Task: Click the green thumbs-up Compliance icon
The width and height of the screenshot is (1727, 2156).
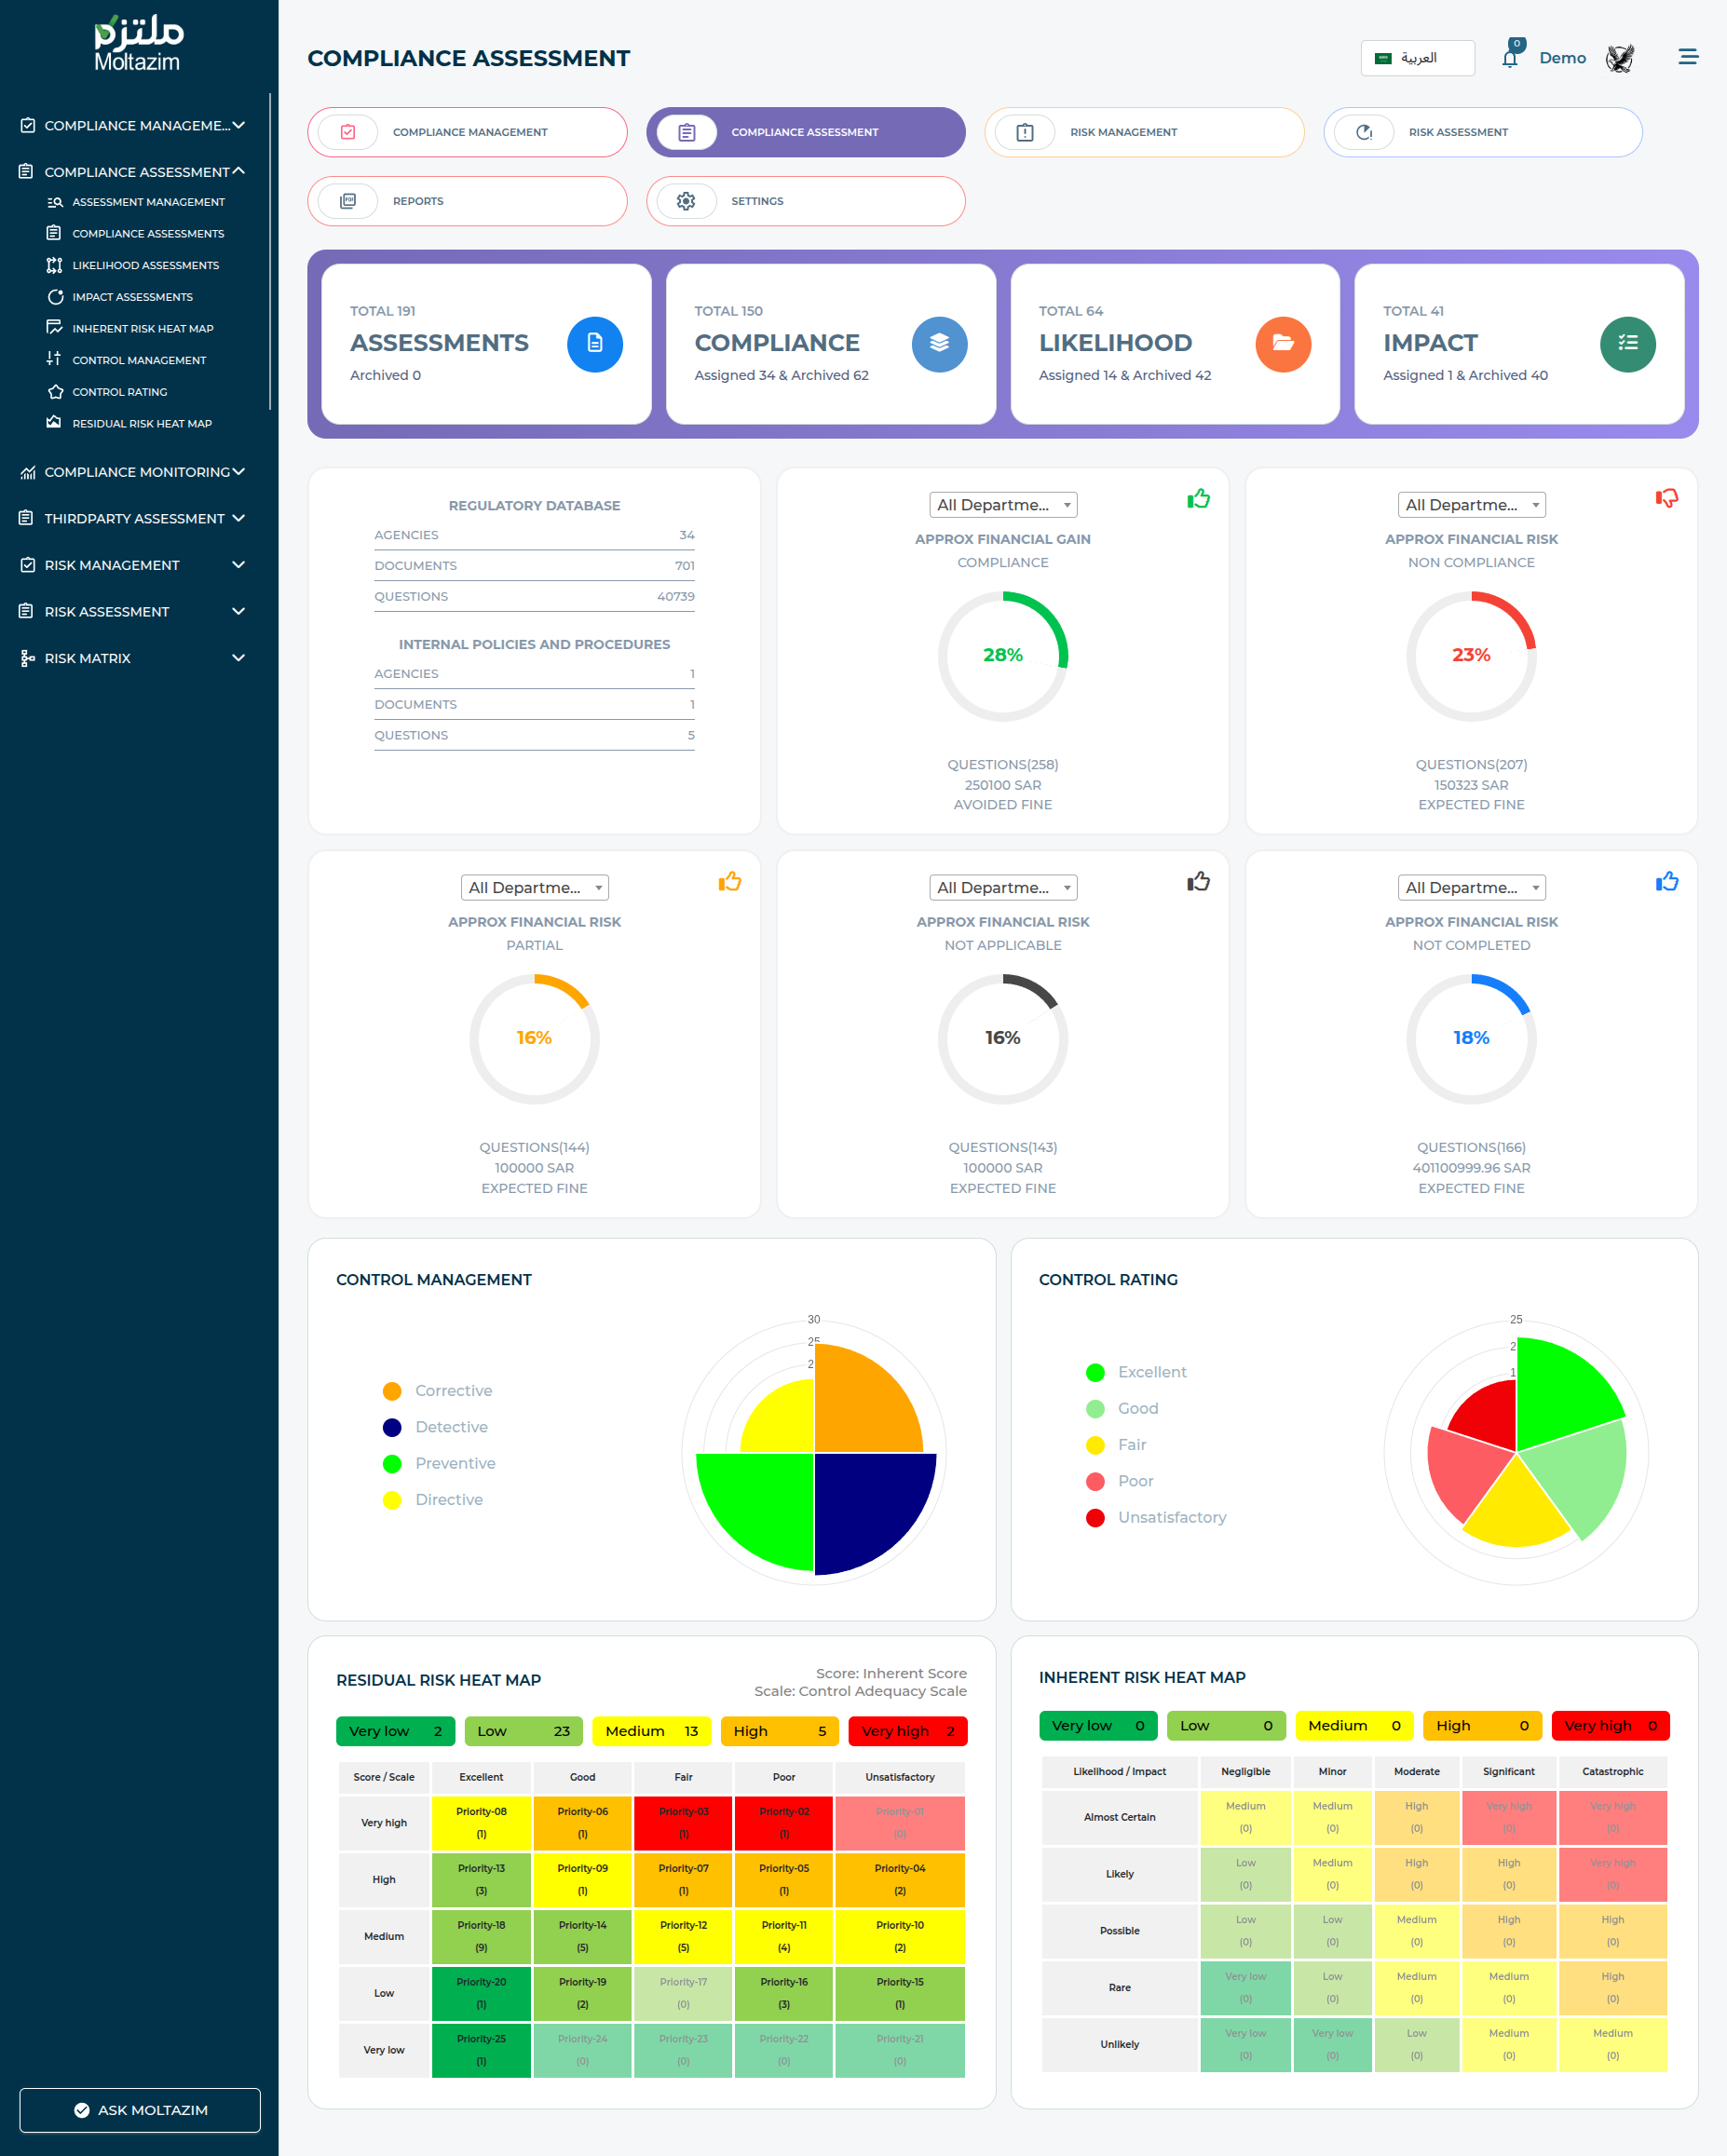Action: 1198,498
